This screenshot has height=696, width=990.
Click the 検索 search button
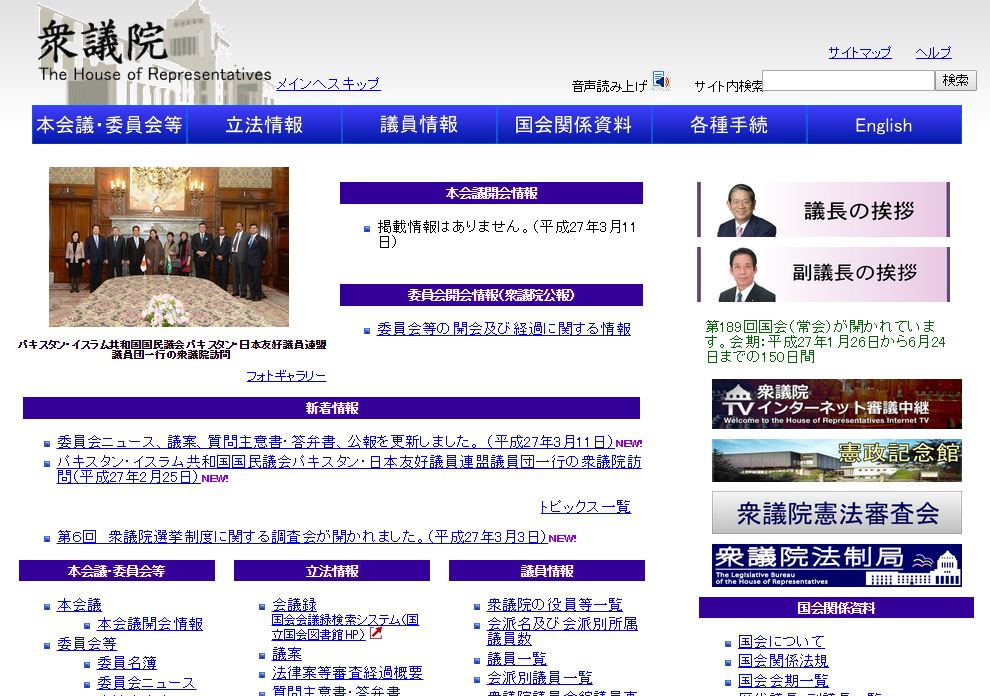[955, 80]
